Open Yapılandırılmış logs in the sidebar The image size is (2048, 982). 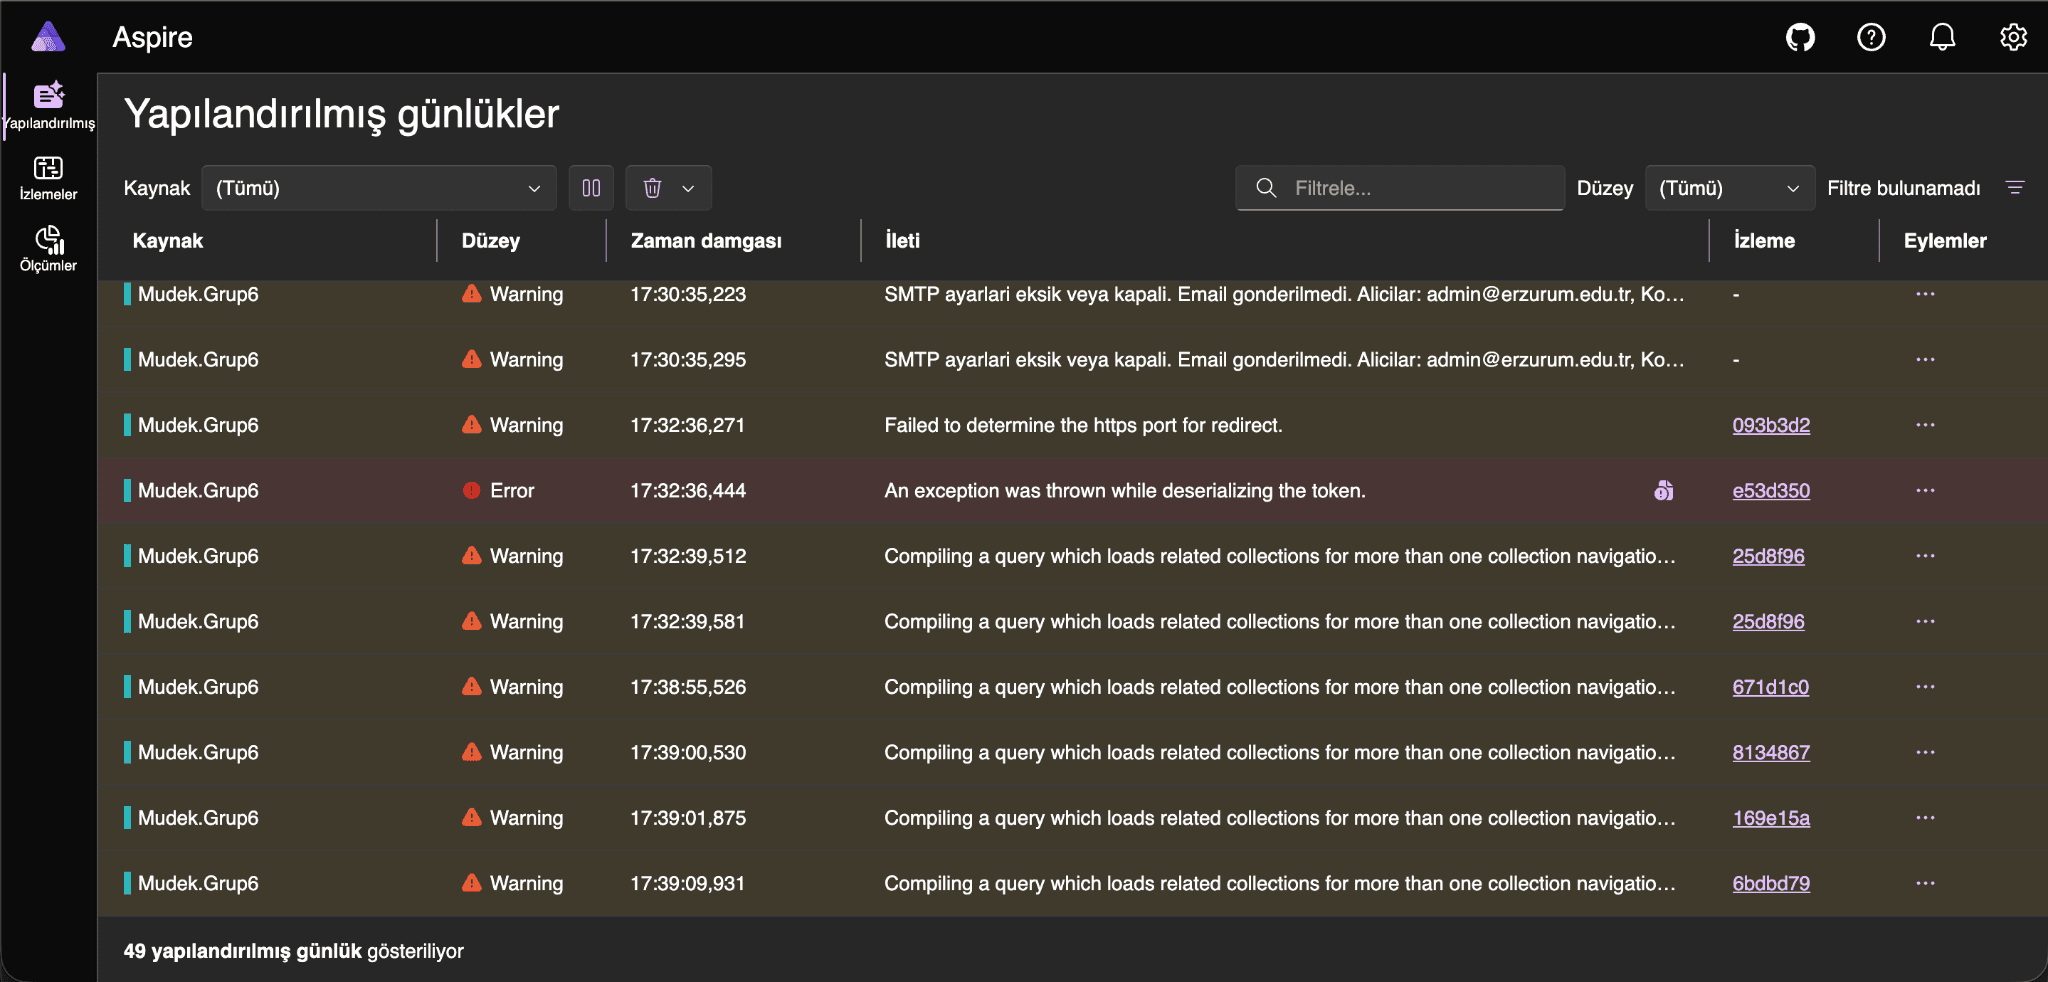tap(48, 106)
